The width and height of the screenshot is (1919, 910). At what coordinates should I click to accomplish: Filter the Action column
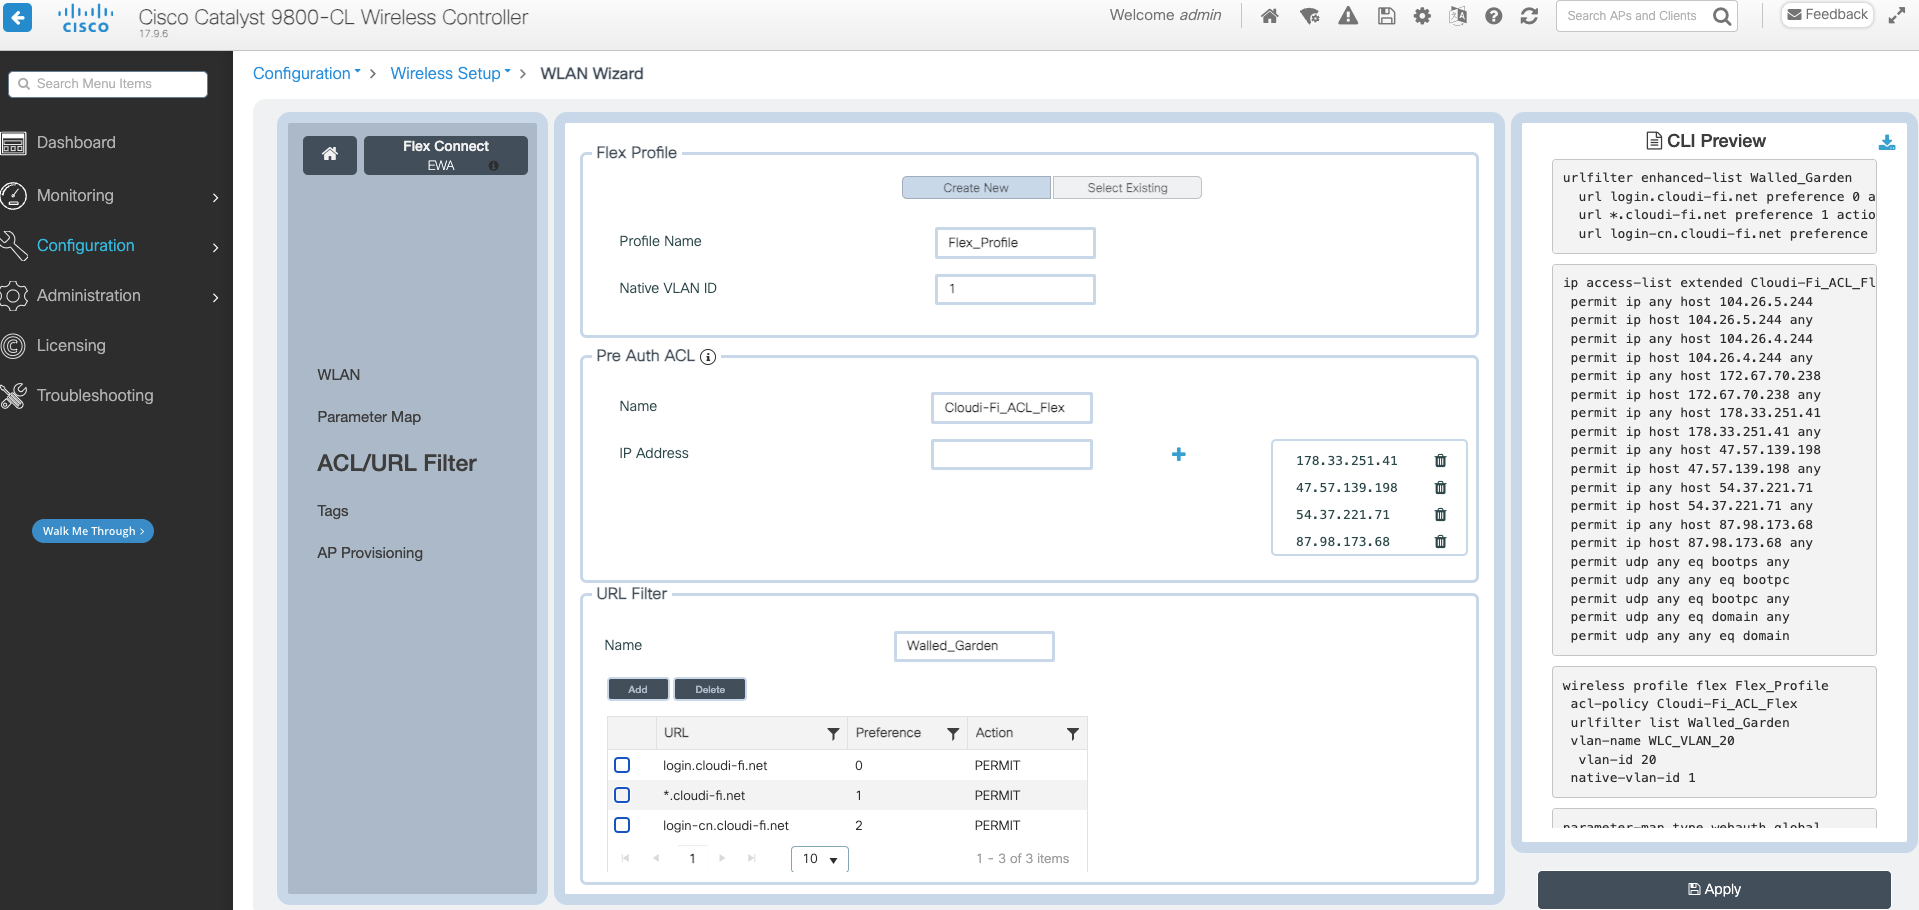(1072, 734)
